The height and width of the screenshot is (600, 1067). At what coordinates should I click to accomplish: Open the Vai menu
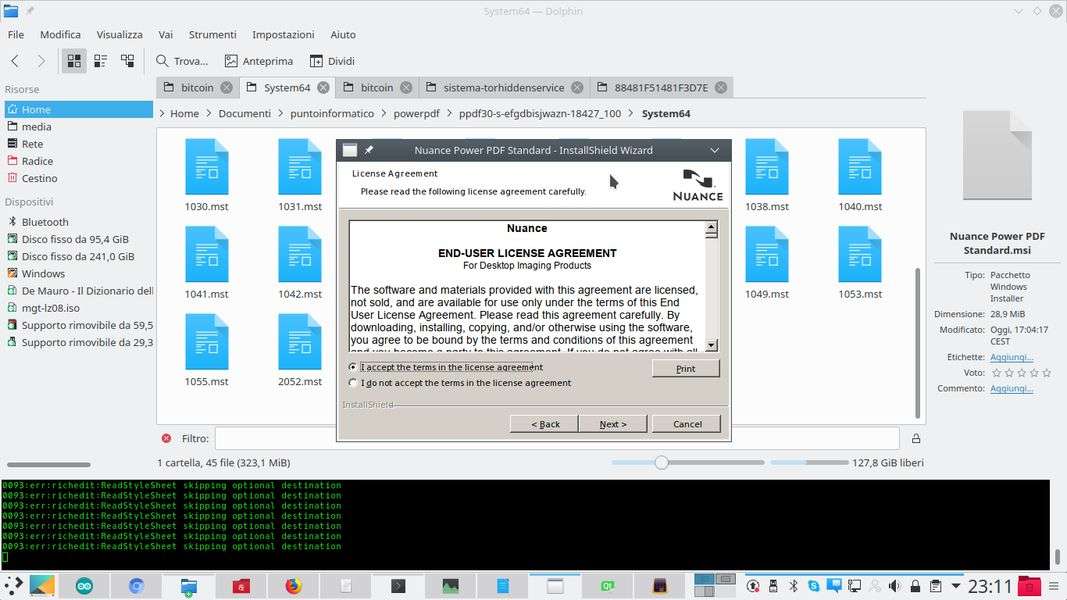click(165, 35)
